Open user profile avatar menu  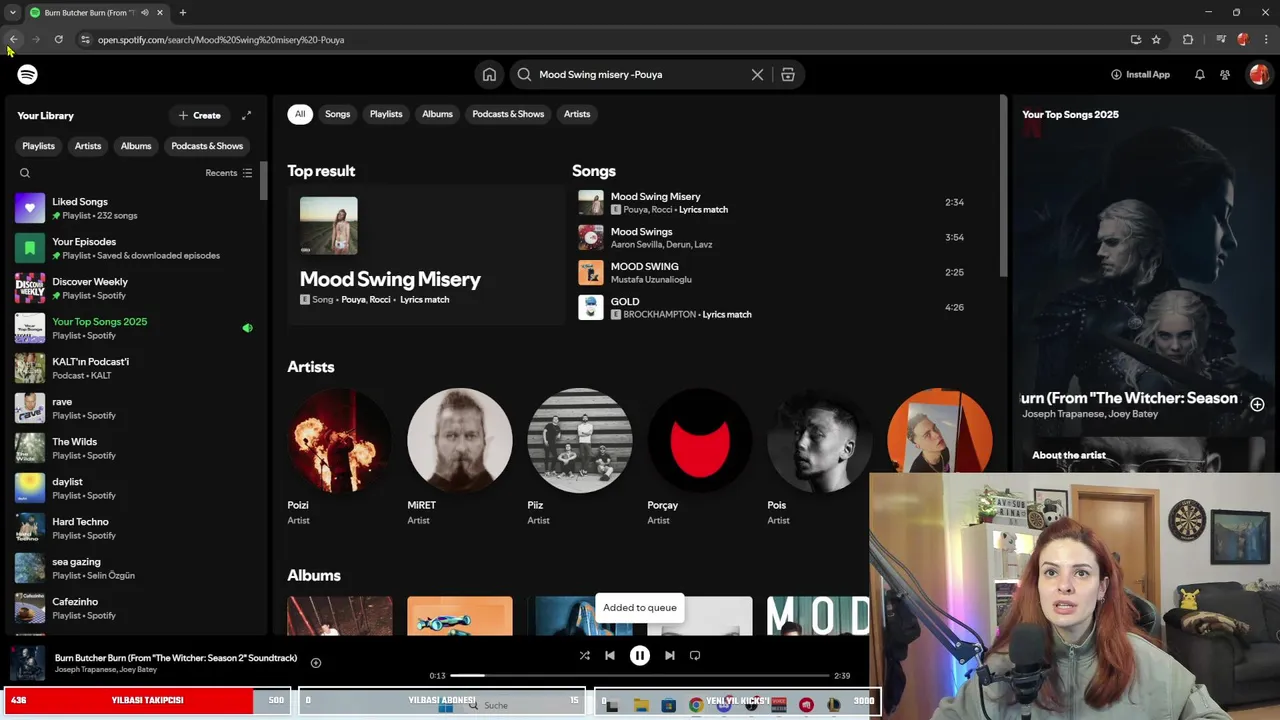1259,74
